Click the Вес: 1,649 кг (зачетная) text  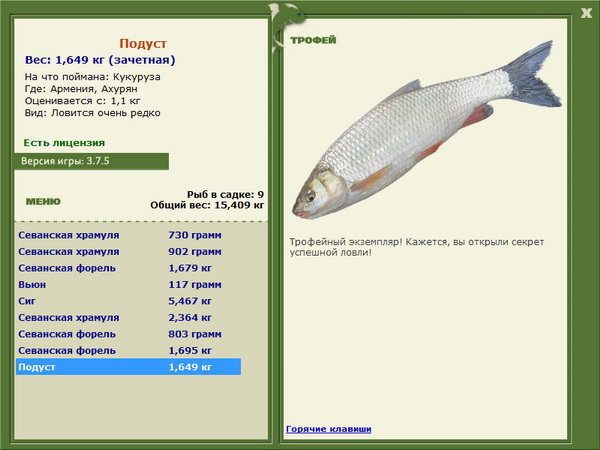pyautogui.click(x=100, y=60)
